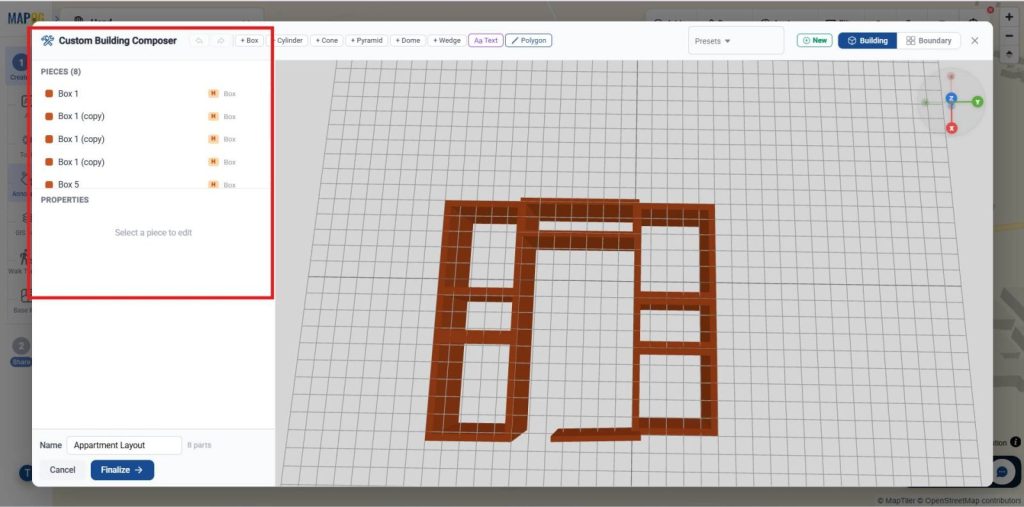Image resolution: width=1024 pixels, height=507 pixels.
Task: Click the H badge on Box 5 row
Action: [213, 185]
